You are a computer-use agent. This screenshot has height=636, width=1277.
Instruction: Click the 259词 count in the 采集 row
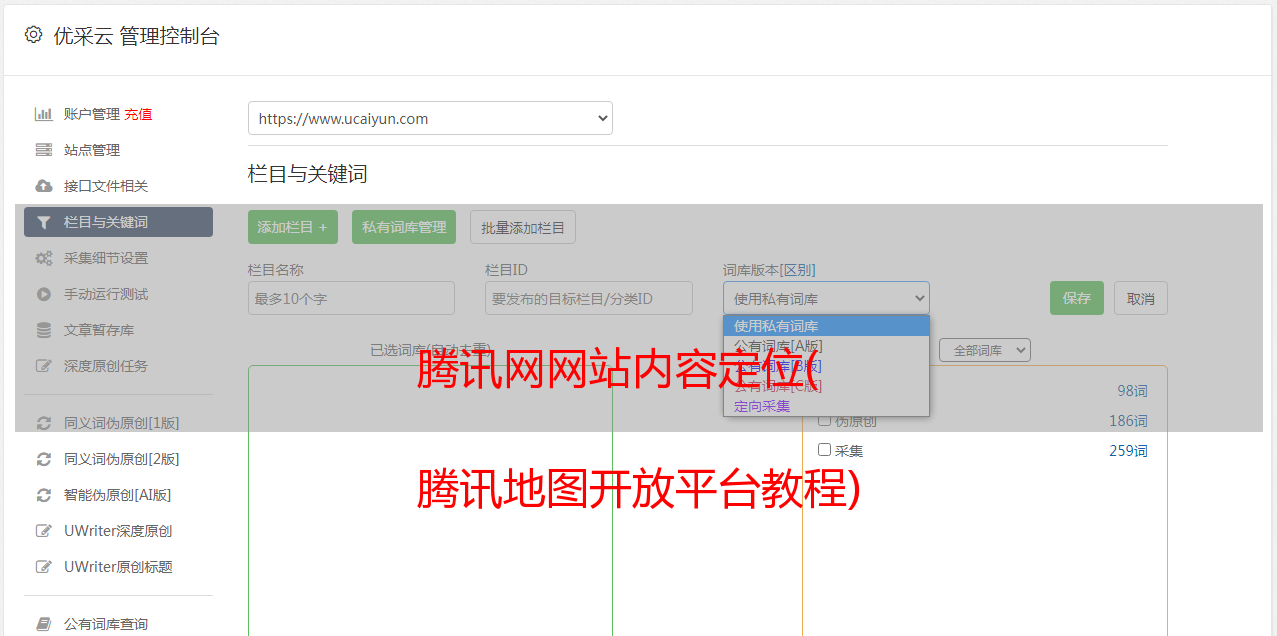pyautogui.click(x=1128, y=451)
